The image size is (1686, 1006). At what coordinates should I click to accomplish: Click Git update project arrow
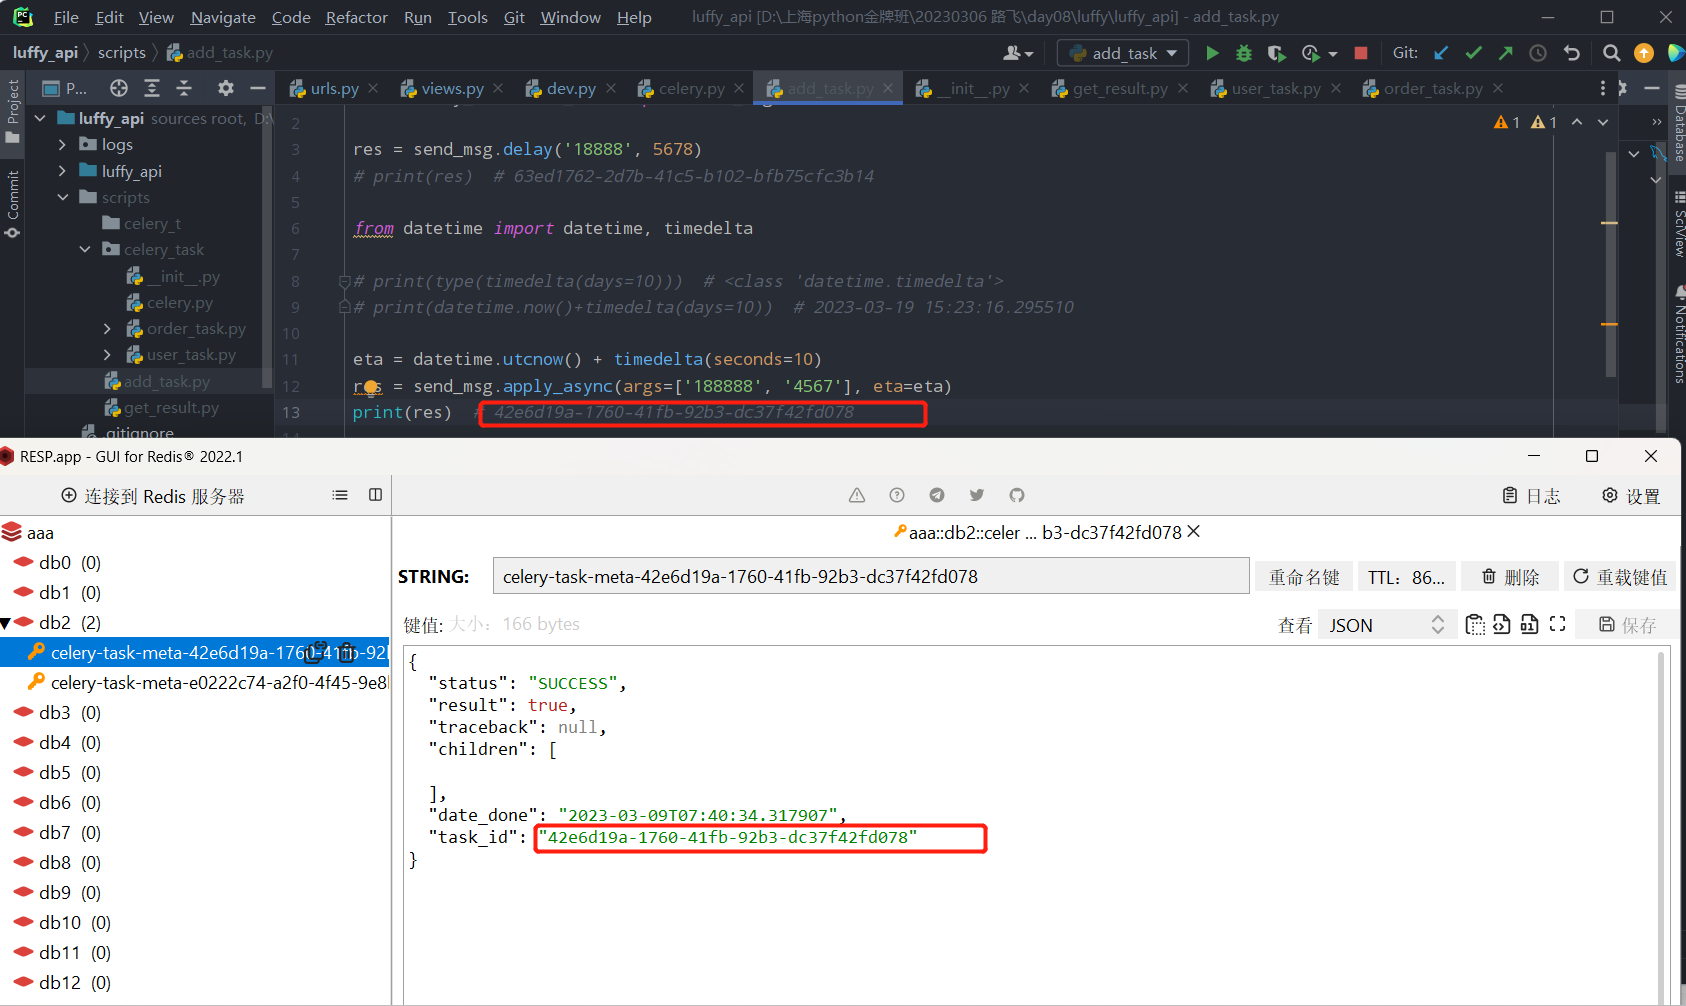pos(1441,53)
